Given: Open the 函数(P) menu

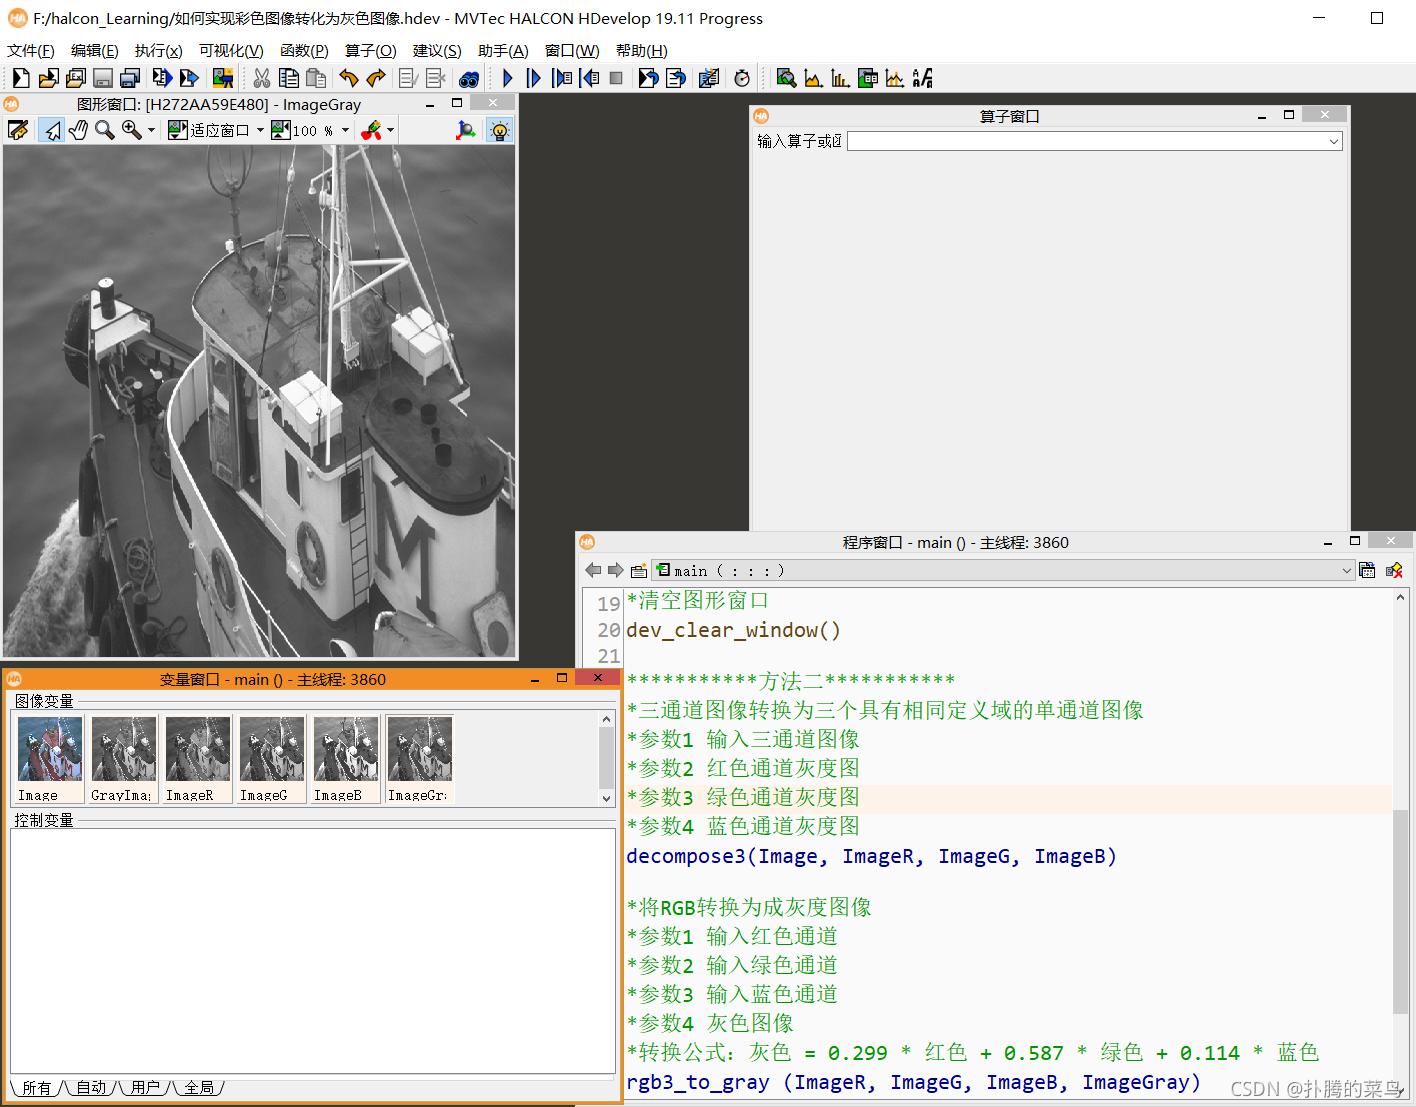Looking at the screenshot, I should [x=304, y=50].
